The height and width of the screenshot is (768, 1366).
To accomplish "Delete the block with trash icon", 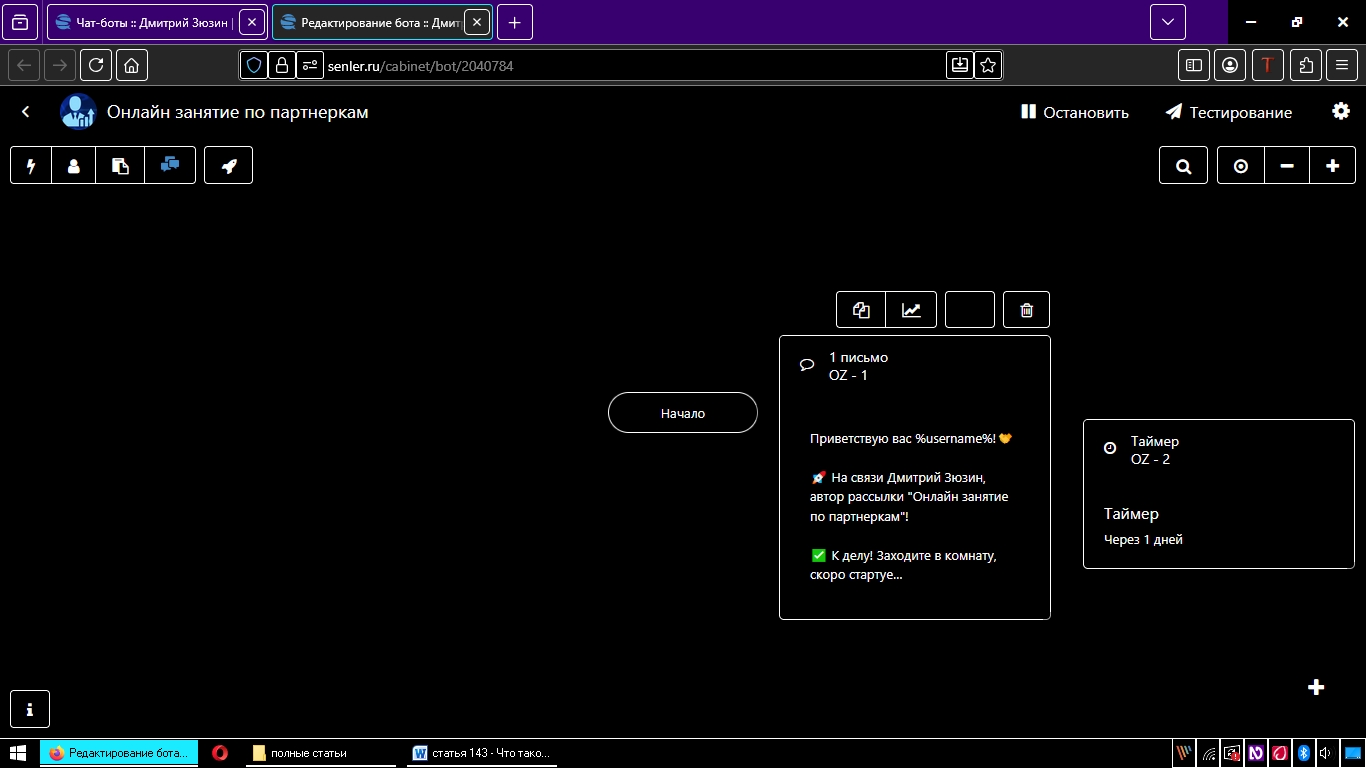I will coord(1026,310).
